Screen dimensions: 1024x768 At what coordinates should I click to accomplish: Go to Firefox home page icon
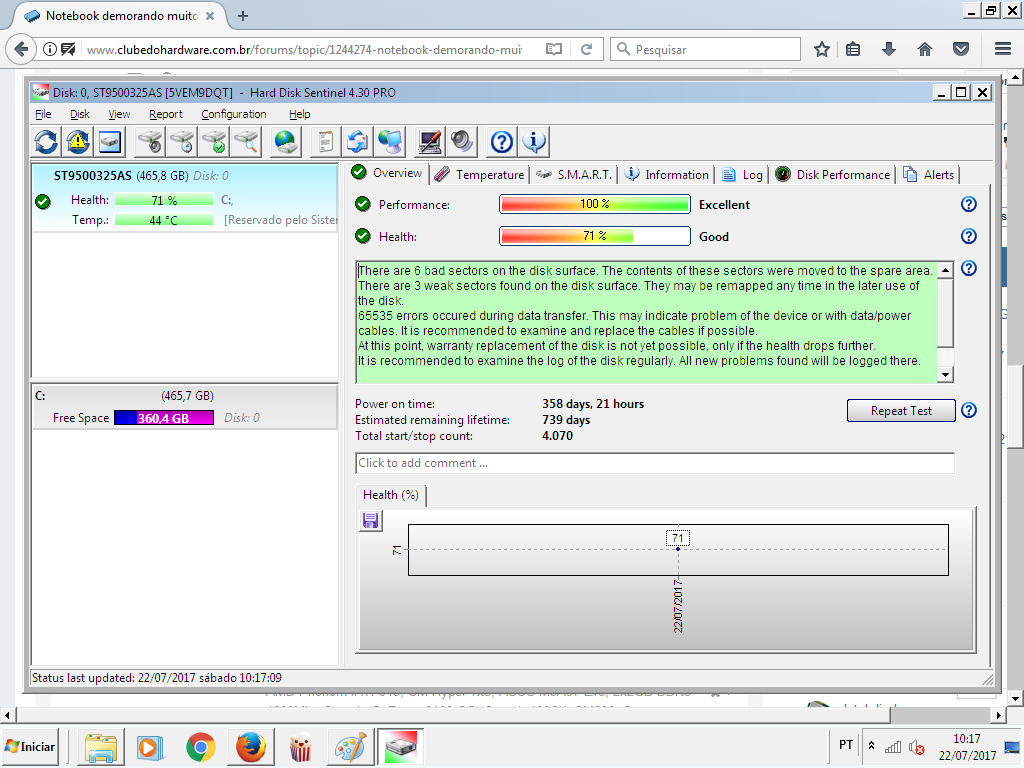tap(925, 50)
